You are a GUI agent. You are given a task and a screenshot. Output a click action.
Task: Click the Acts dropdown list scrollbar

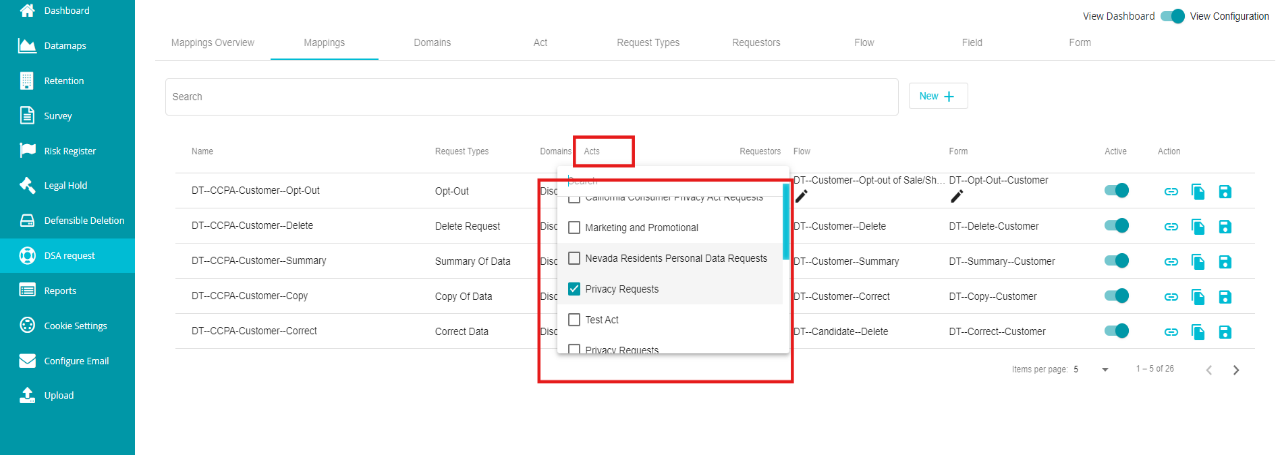786,222
